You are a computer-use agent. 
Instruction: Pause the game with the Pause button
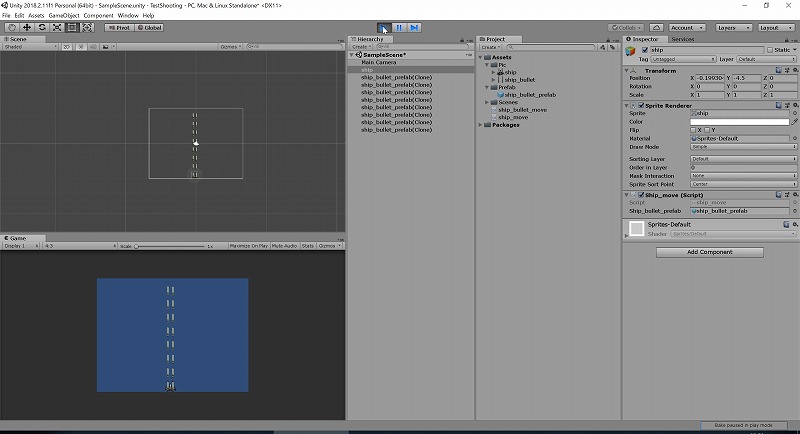click(x=399, y=28)
